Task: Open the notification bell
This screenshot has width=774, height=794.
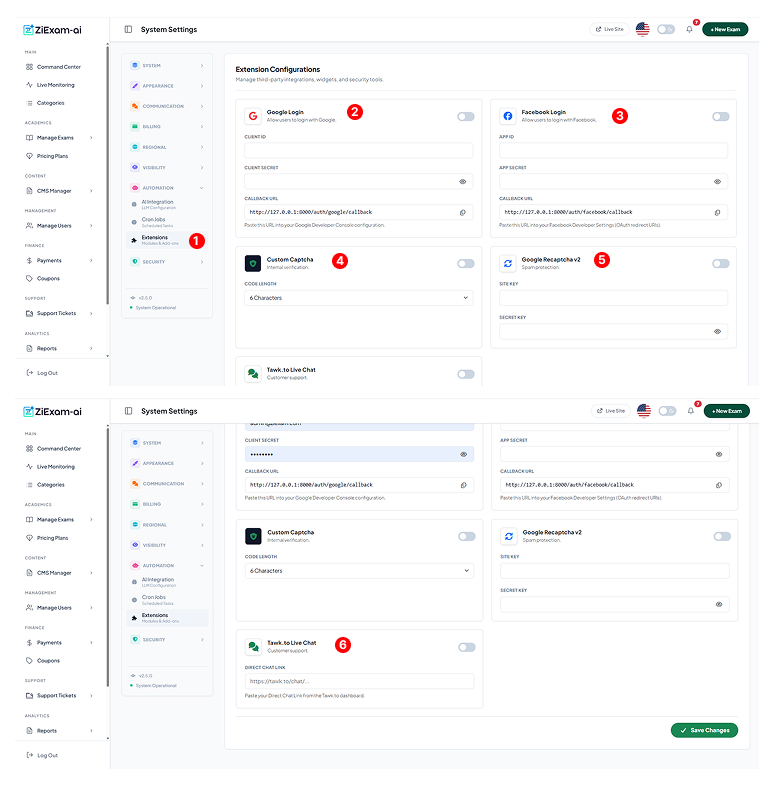Action: (689, 29)
